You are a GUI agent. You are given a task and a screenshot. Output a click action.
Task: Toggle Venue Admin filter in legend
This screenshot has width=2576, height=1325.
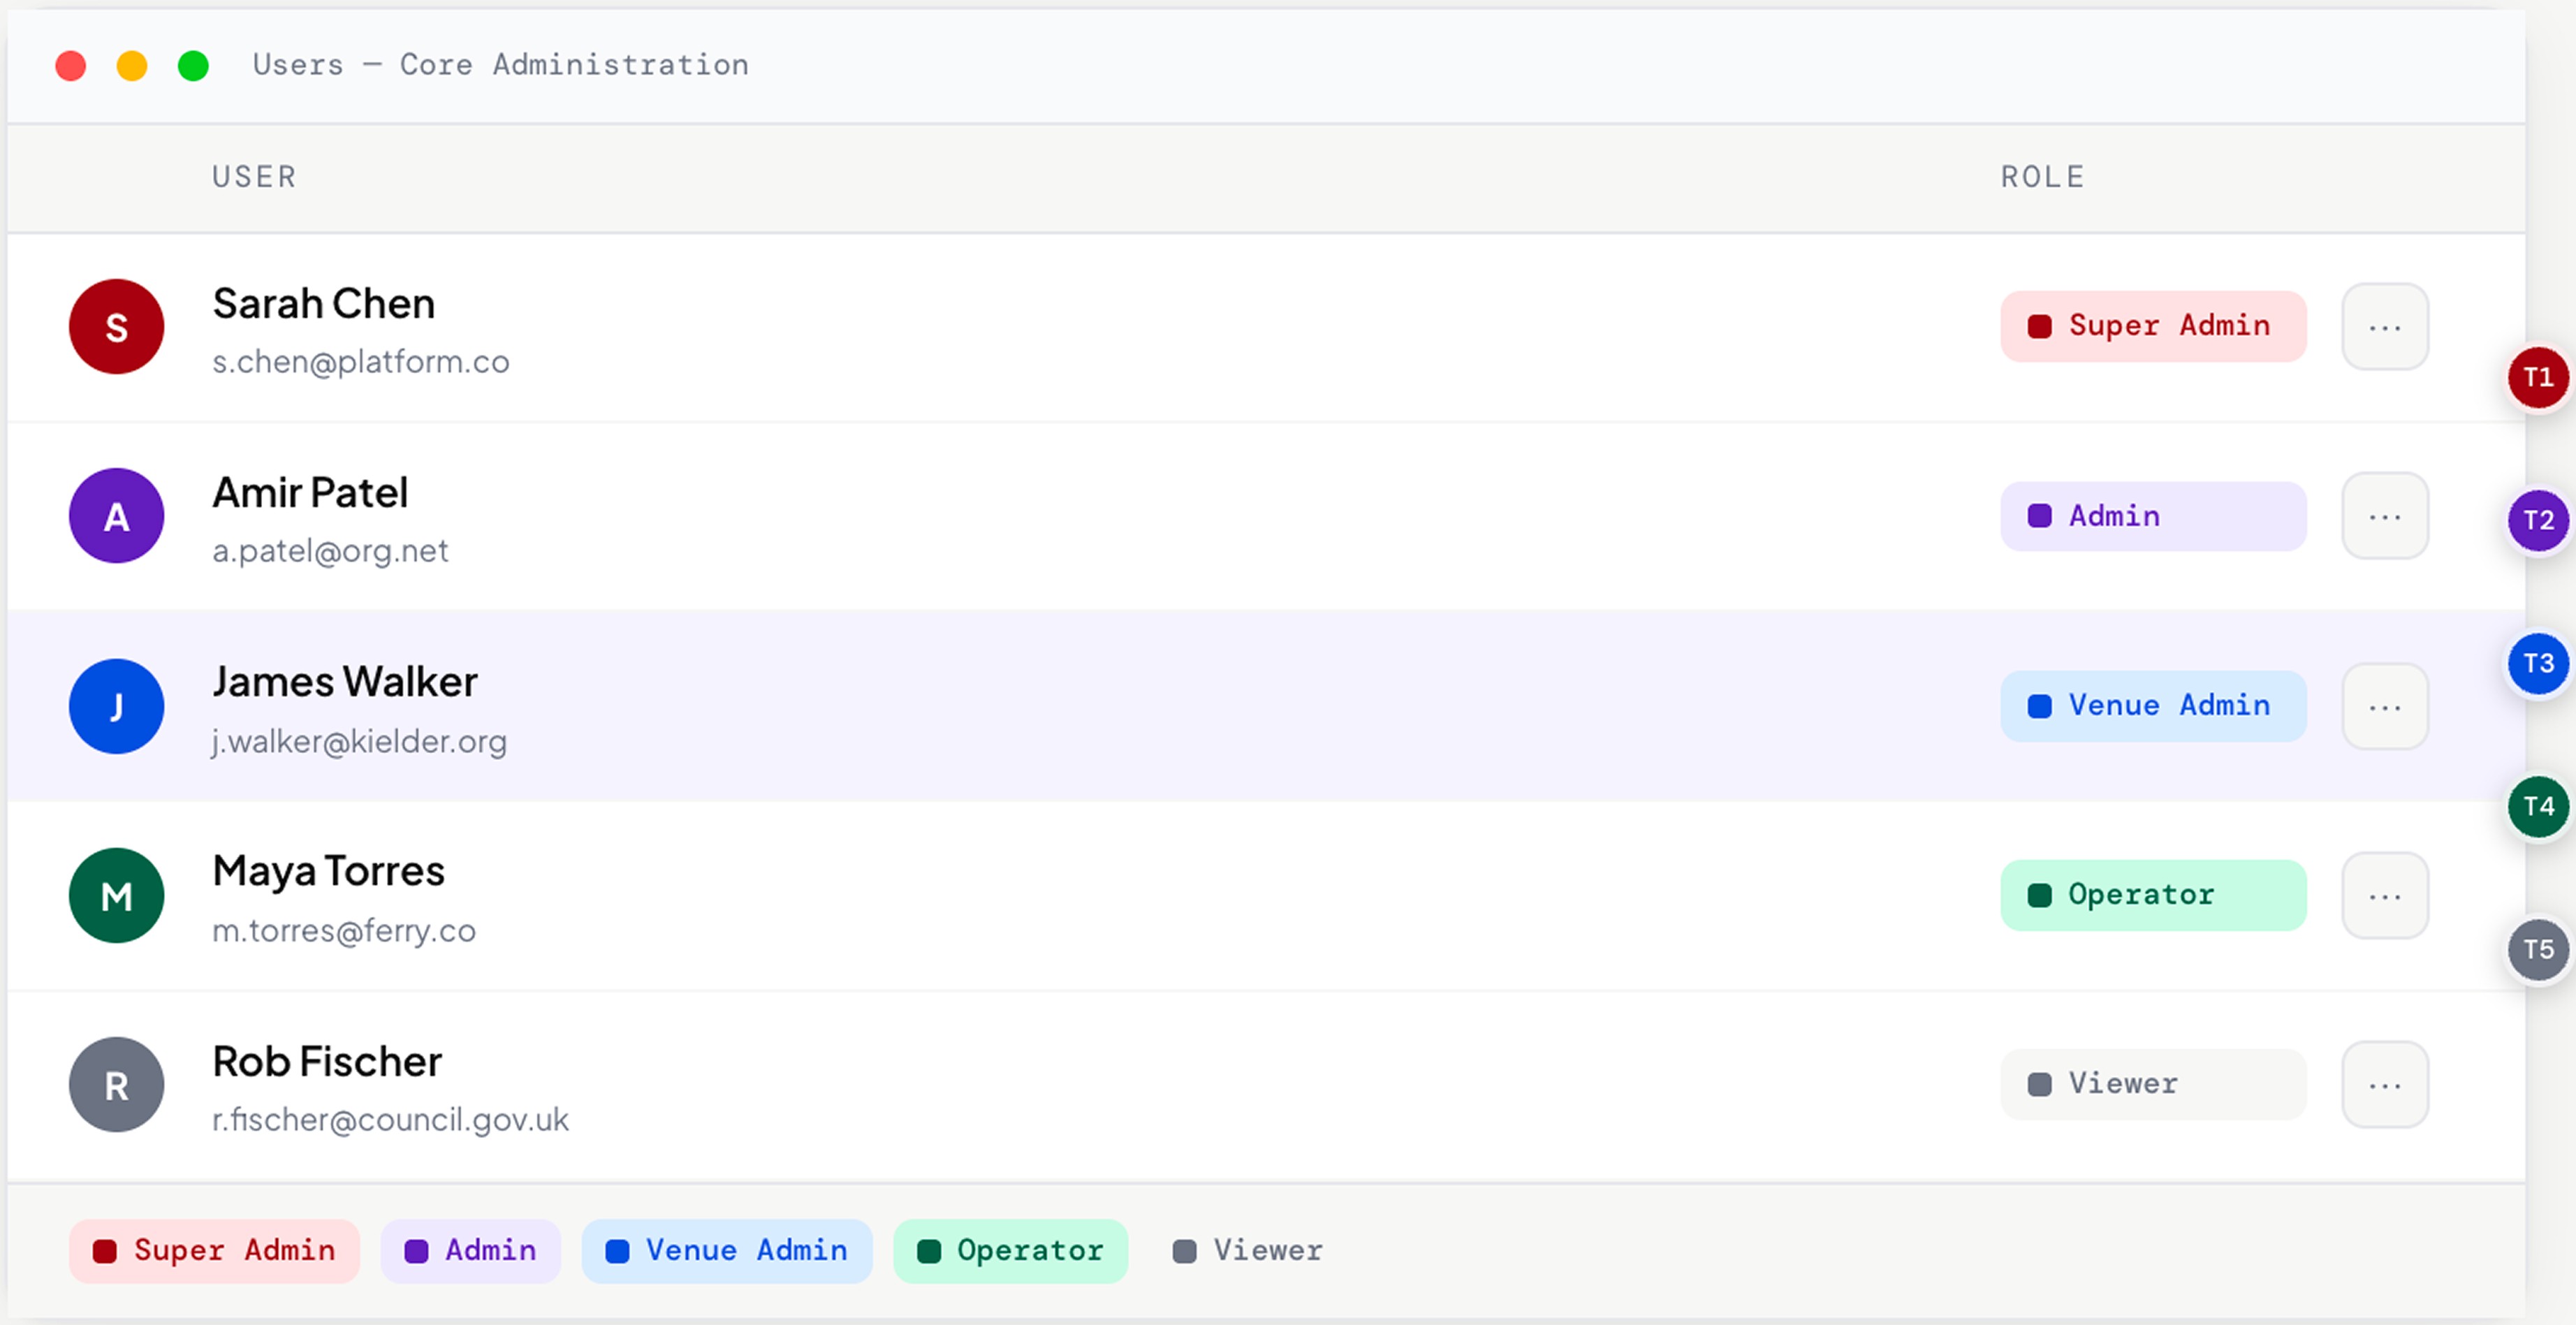click(x=726, y=1250)
